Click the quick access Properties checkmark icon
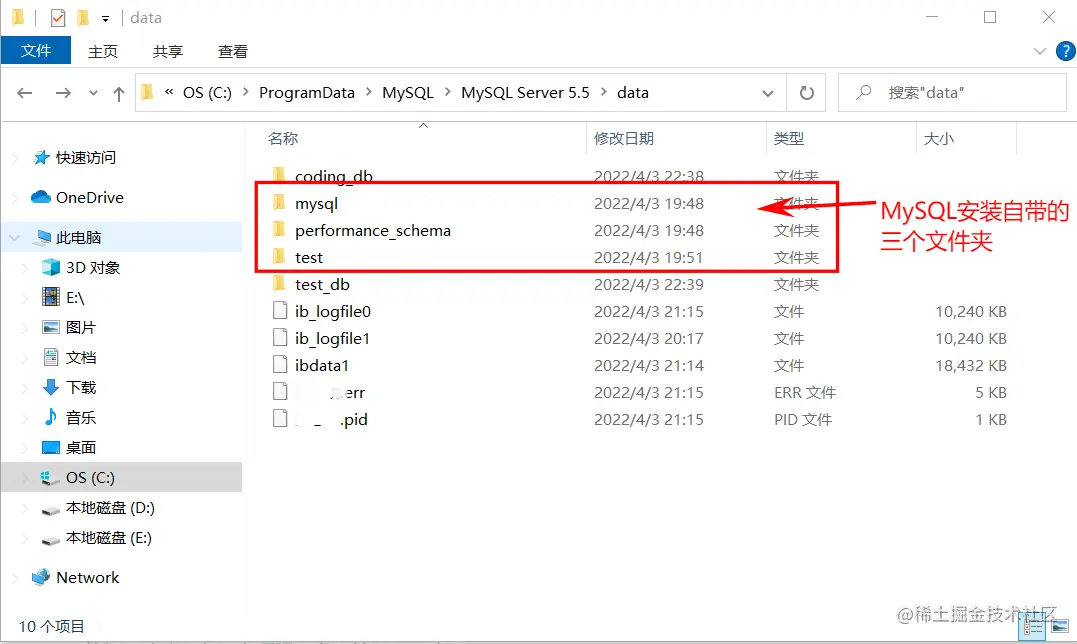1077x644 pixels. (58, 18)
